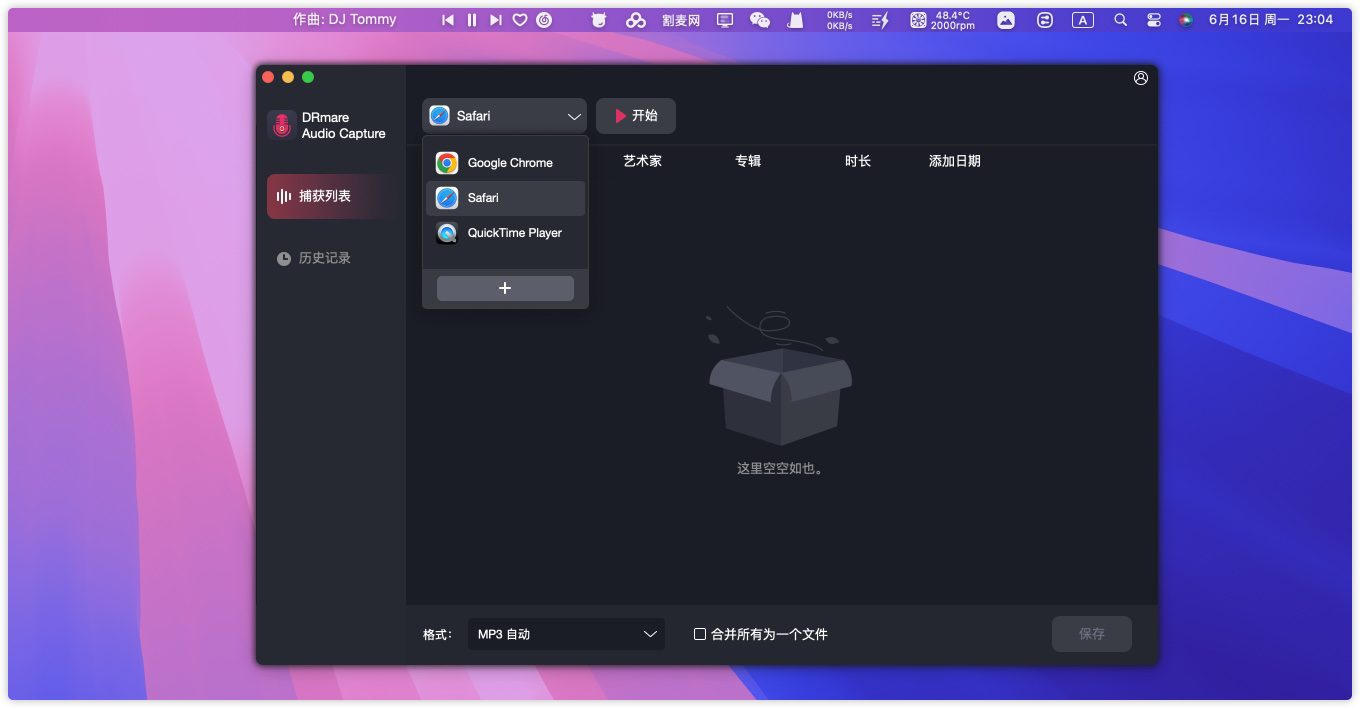Viewport: 1360px width, 708px height.
Task: Open the user account icon
Action: pos(1141,78)
